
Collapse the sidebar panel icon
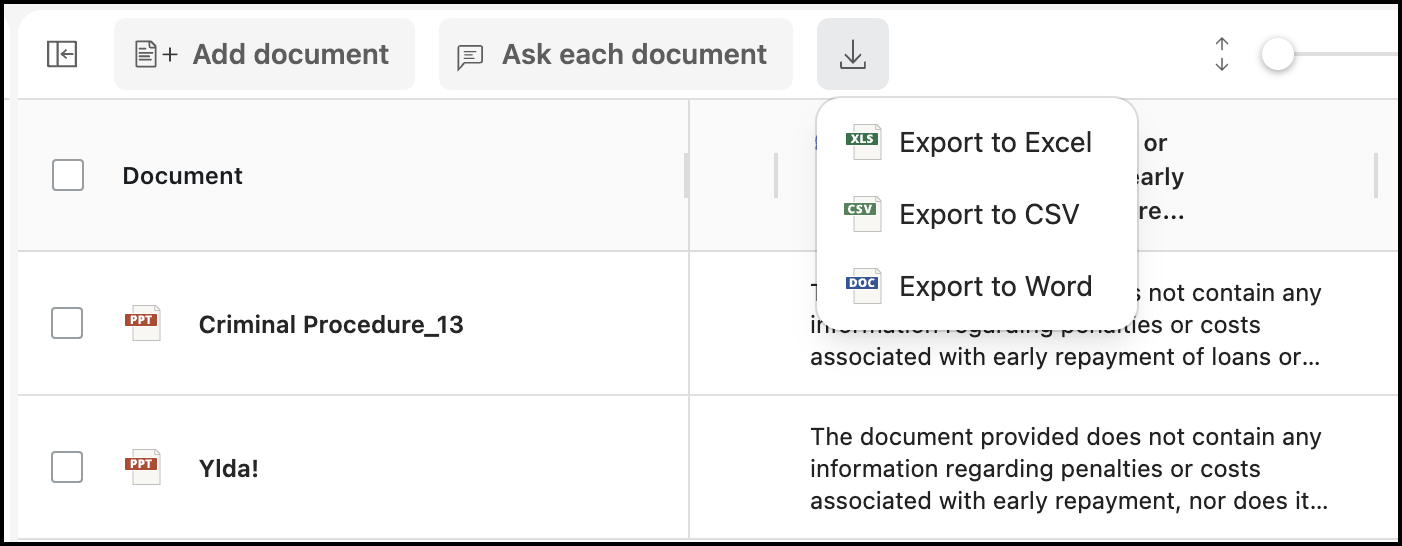(x=62, y=54)
